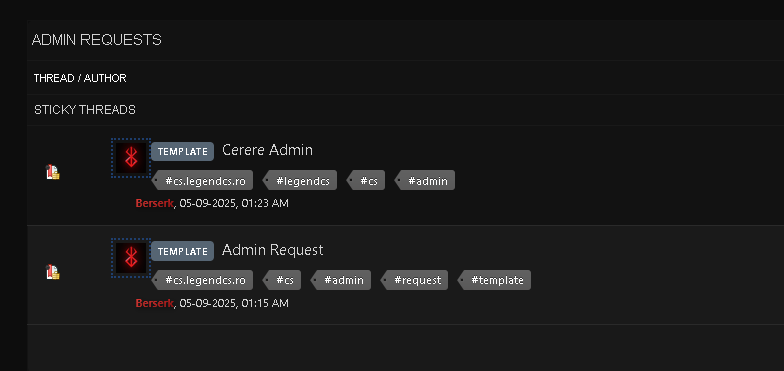Open Berserk profile under Cerere Admin

tap(154, 203)
